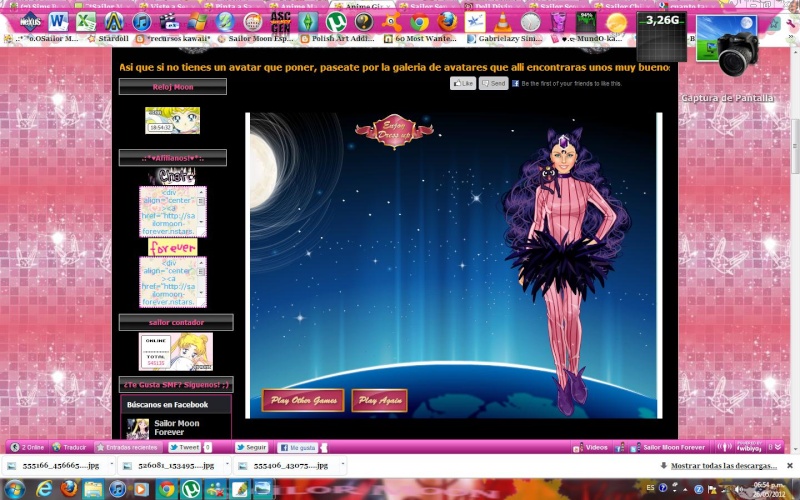Click the Facebook Me gusta button

point(298,447)
